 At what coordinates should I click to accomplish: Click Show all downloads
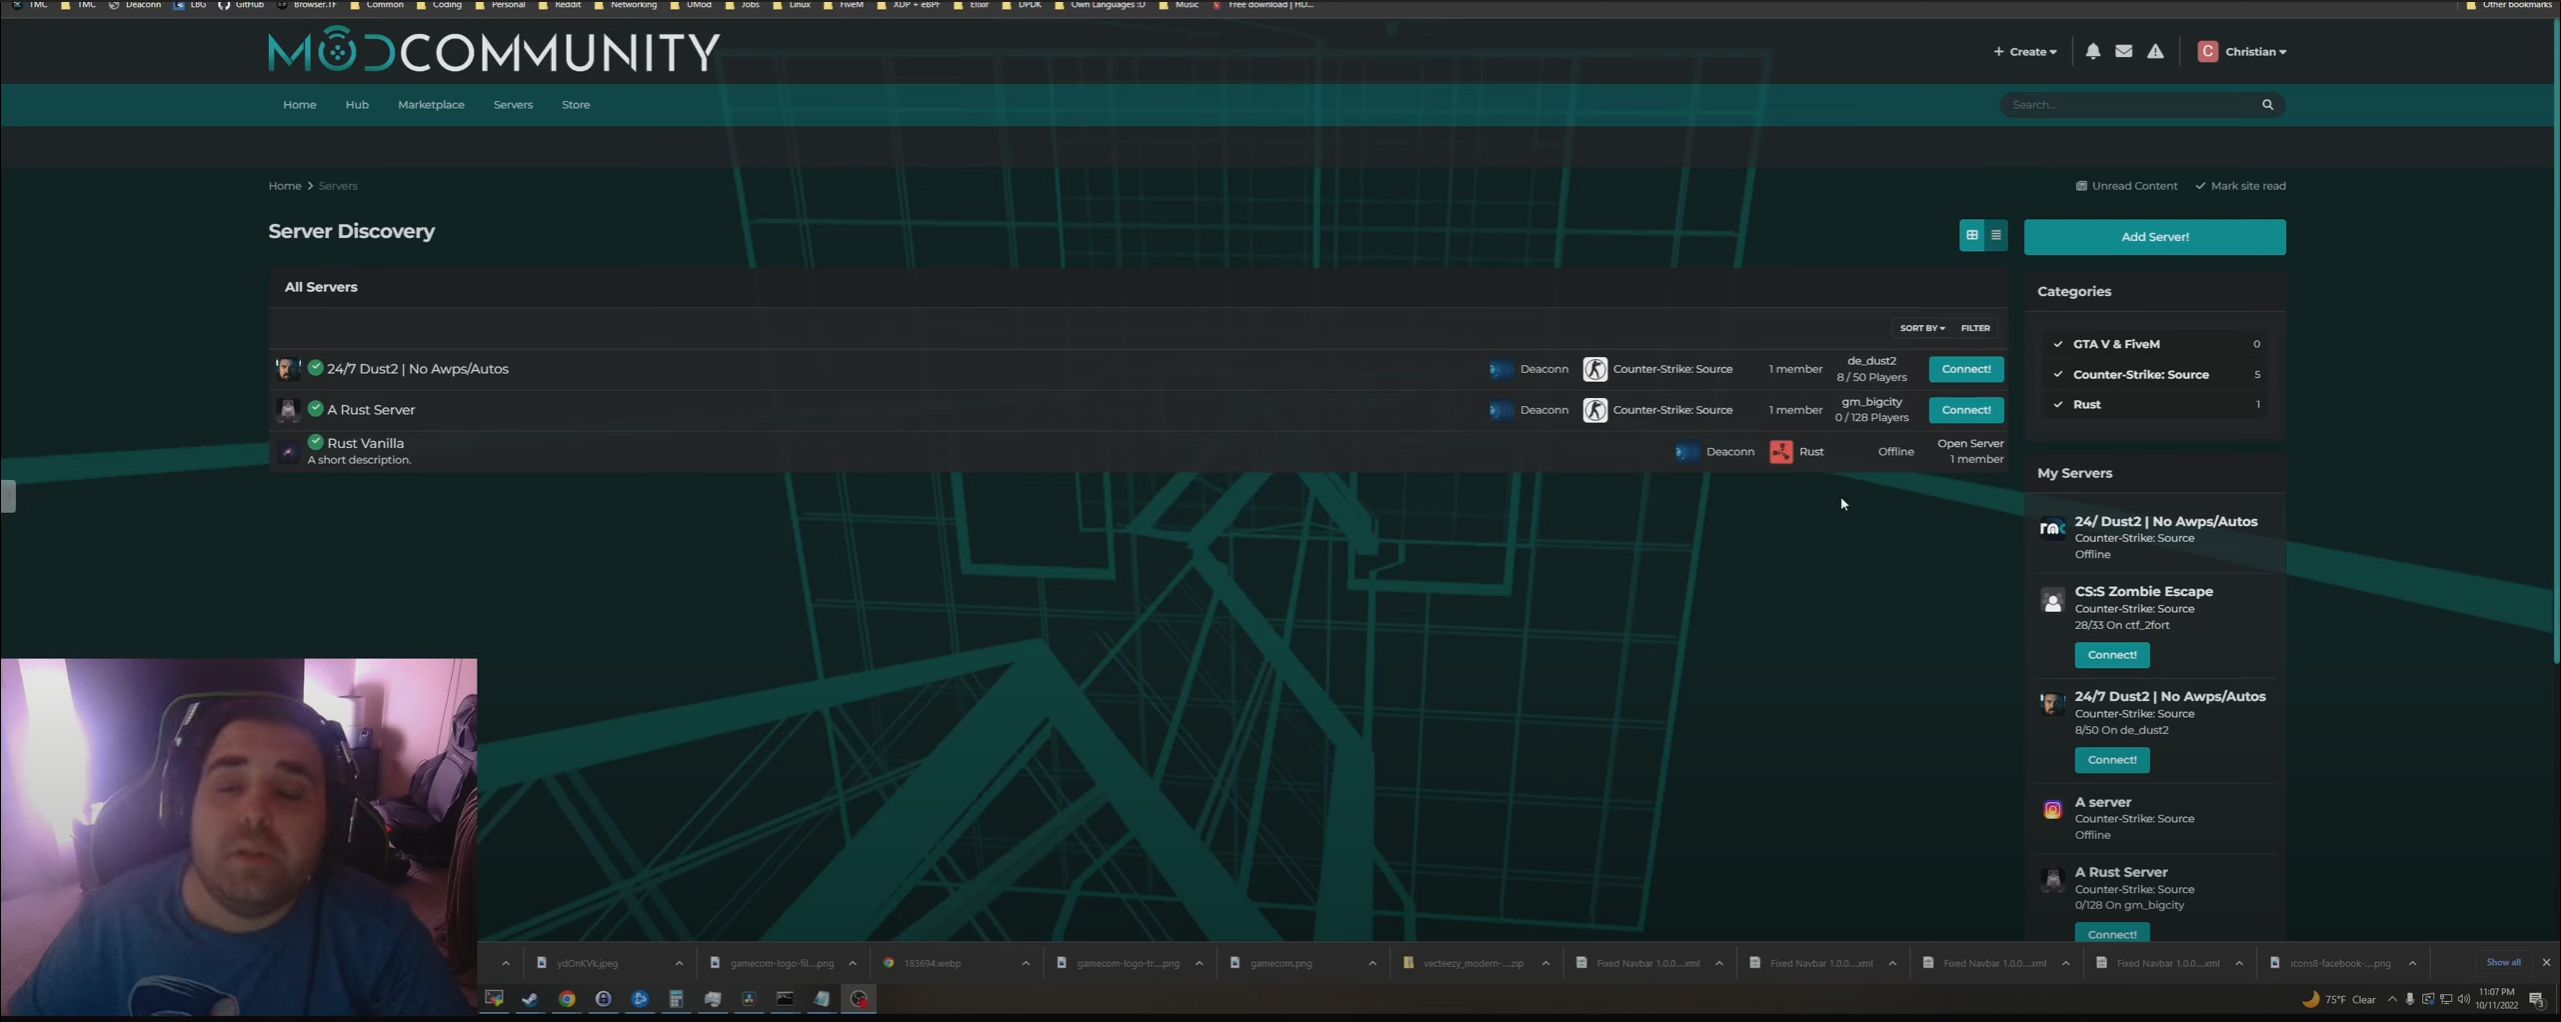(2503, 962)
